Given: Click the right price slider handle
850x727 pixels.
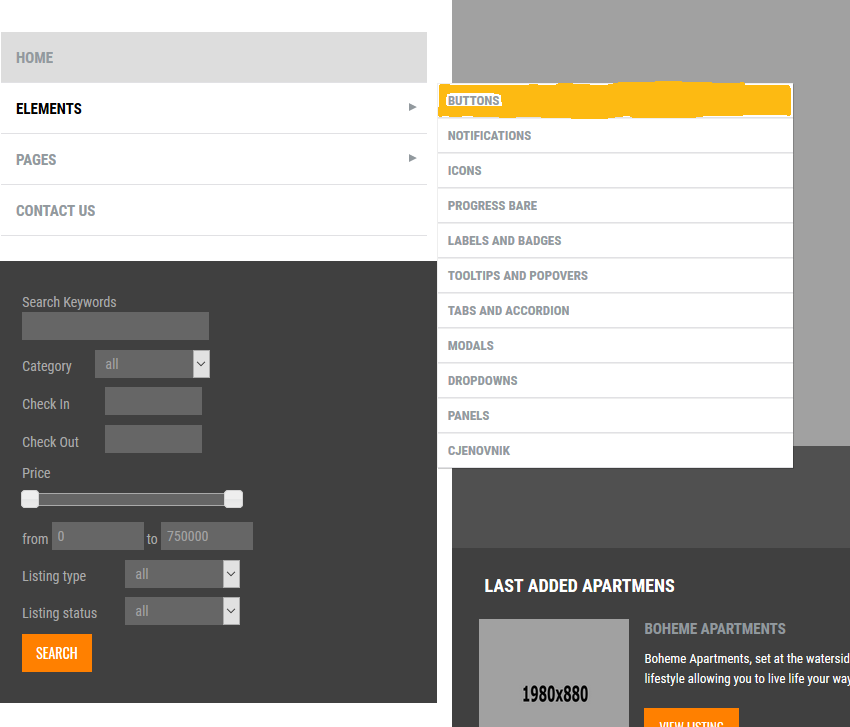Looking at the screenshot, I should pyautogui.click(x=233, y=499).
